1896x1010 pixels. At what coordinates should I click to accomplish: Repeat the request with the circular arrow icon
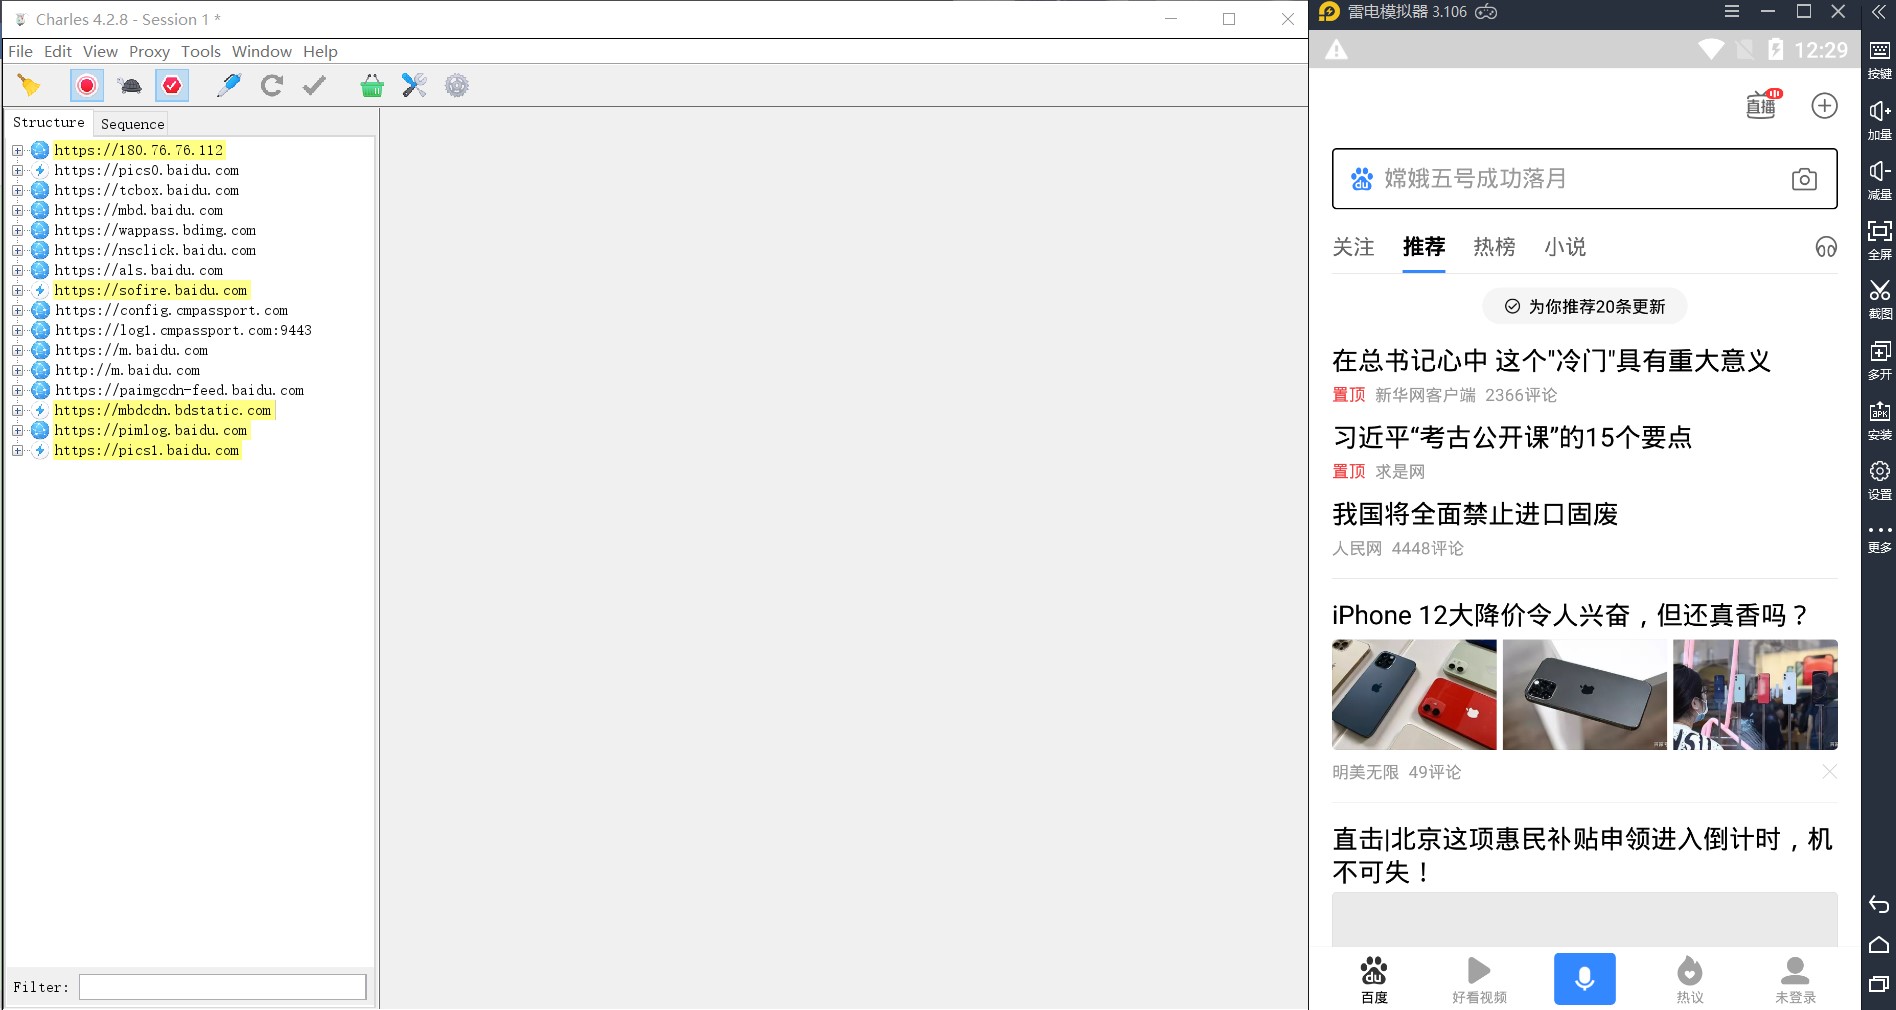(x=272, y=86)
